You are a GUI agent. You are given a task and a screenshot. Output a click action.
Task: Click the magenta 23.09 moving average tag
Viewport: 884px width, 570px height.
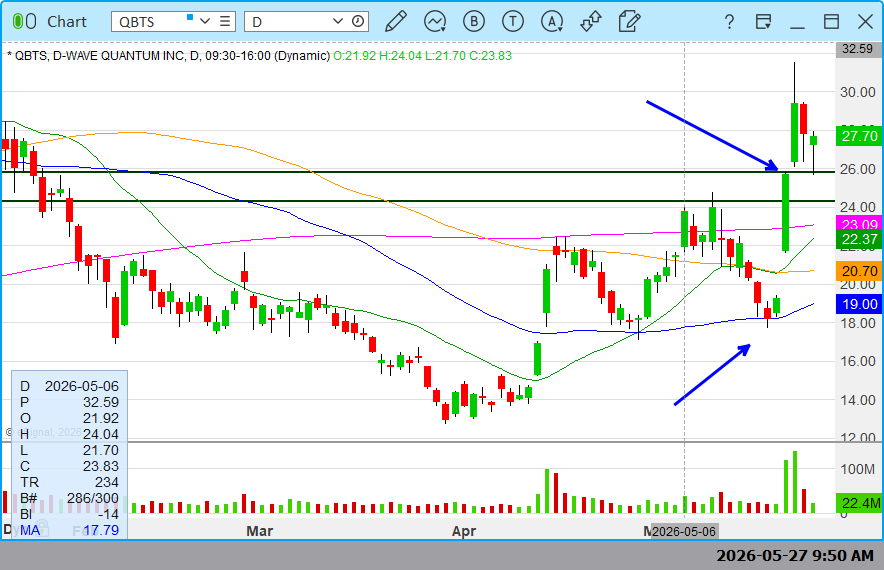[x=859, y=224]
